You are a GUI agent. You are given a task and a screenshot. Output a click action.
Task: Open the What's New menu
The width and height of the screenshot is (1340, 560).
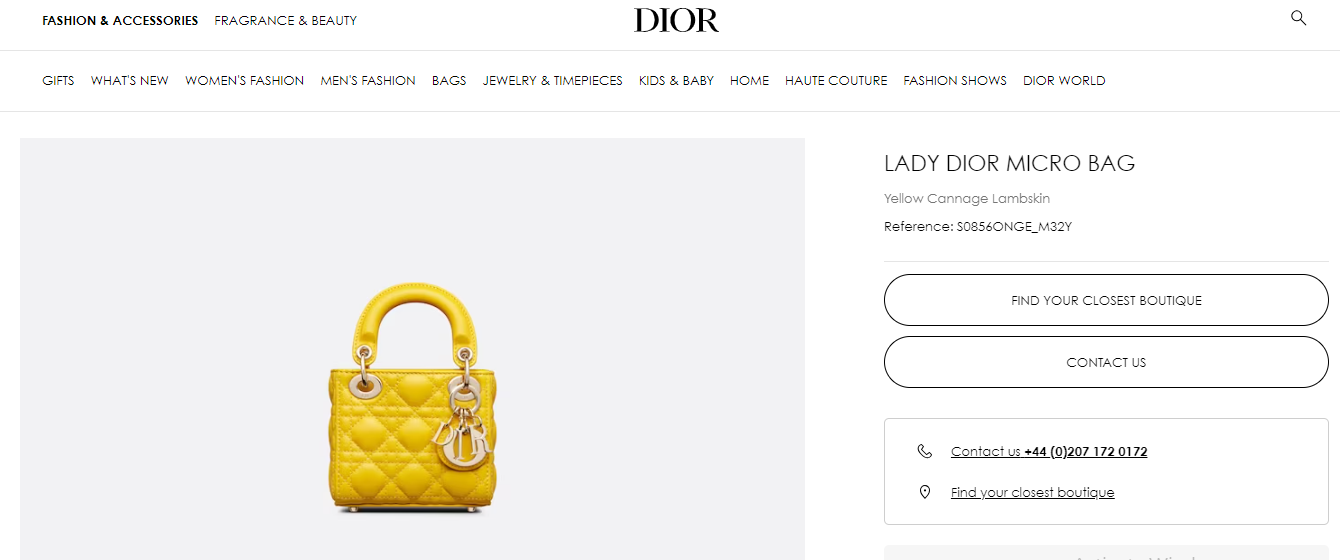click(130, 81)
